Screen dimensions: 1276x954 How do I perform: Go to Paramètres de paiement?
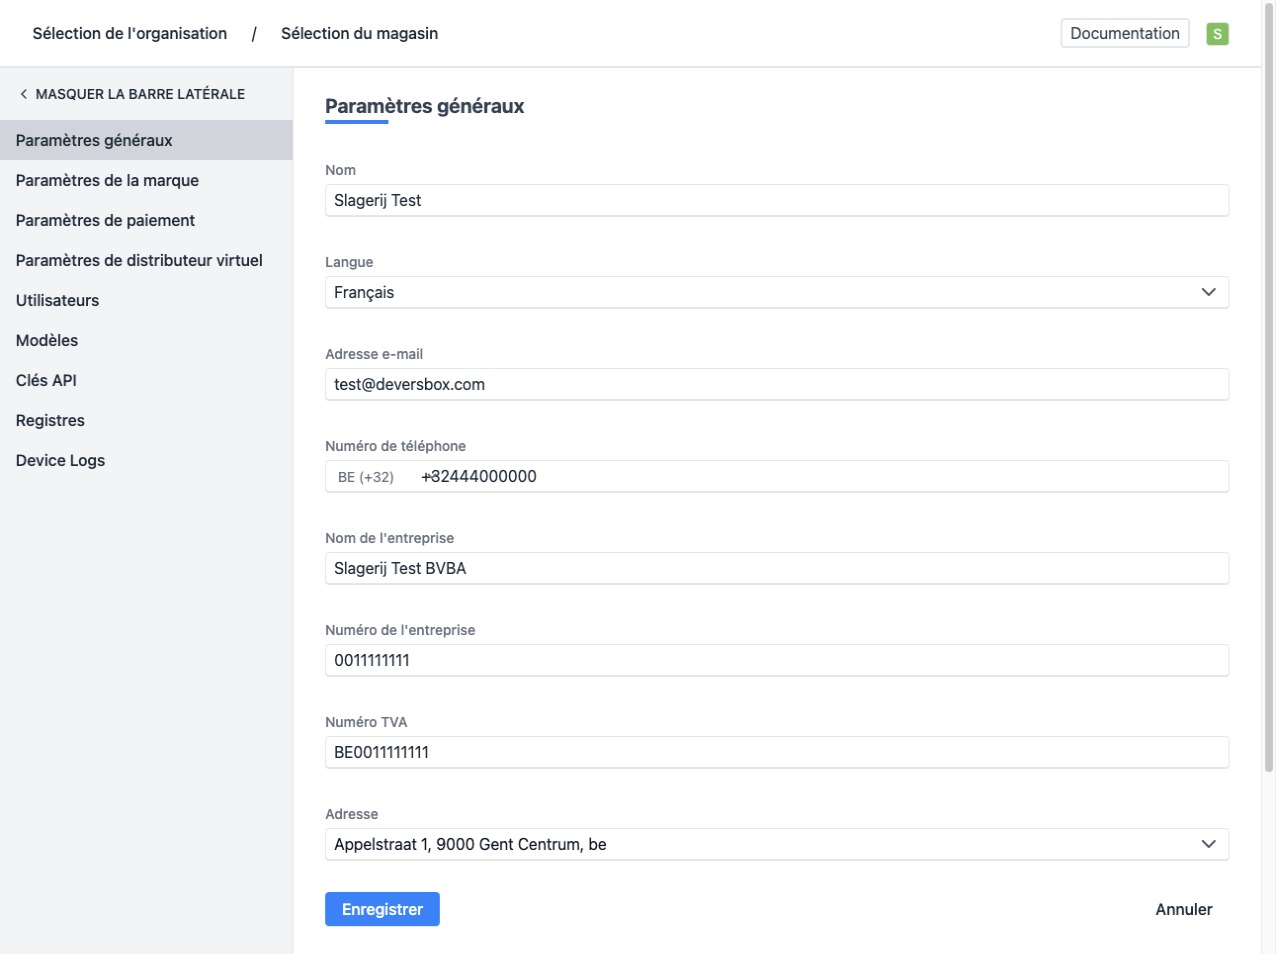[x=105, y=220]
